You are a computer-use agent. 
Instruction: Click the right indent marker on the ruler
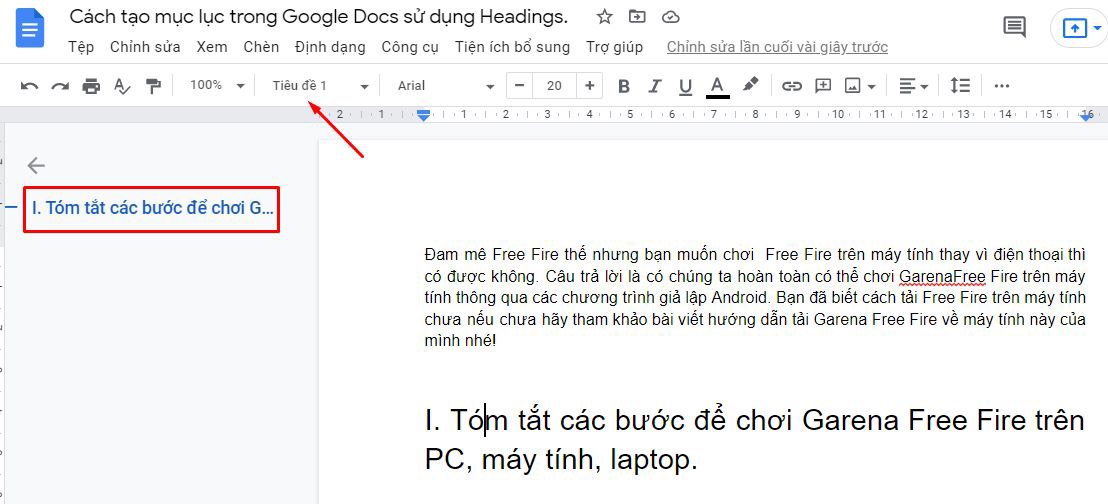click(1087, 116)
